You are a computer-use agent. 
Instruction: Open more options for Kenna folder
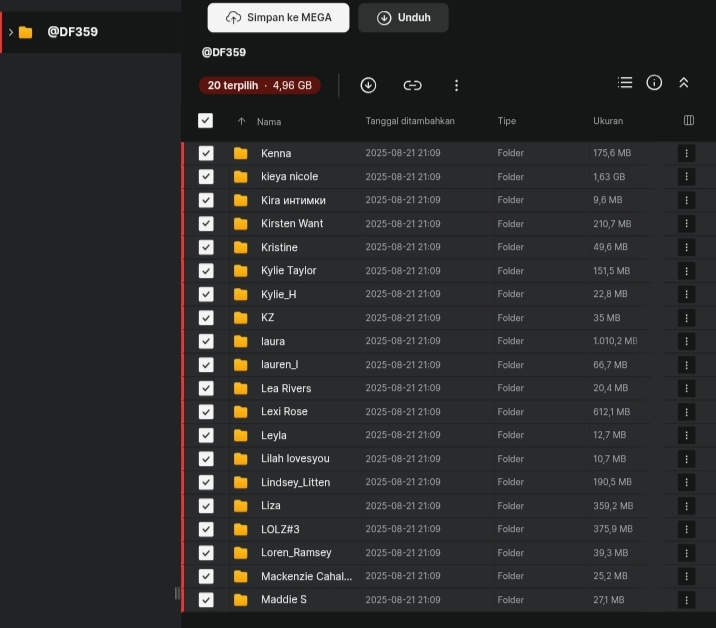[x=686, y=153]
